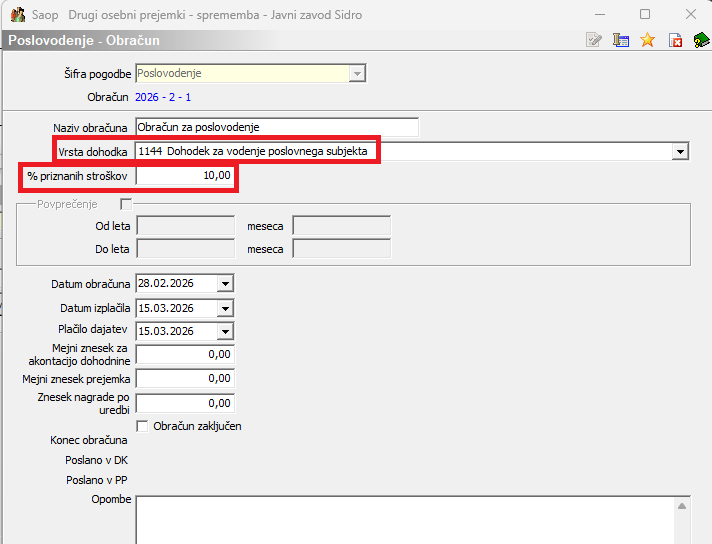Minimize the Saop window
The image size is (712, 544).
[600, 15]
